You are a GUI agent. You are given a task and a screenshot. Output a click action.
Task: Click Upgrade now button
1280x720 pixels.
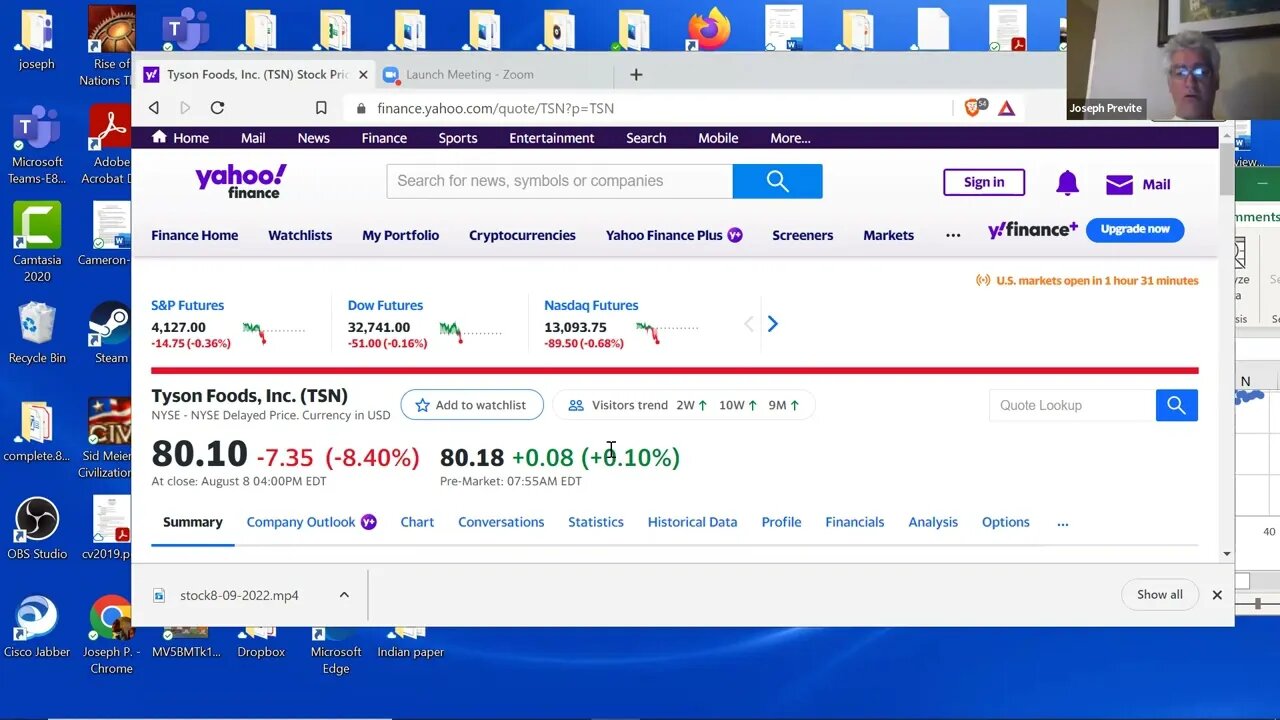[x=1135, y=229]
